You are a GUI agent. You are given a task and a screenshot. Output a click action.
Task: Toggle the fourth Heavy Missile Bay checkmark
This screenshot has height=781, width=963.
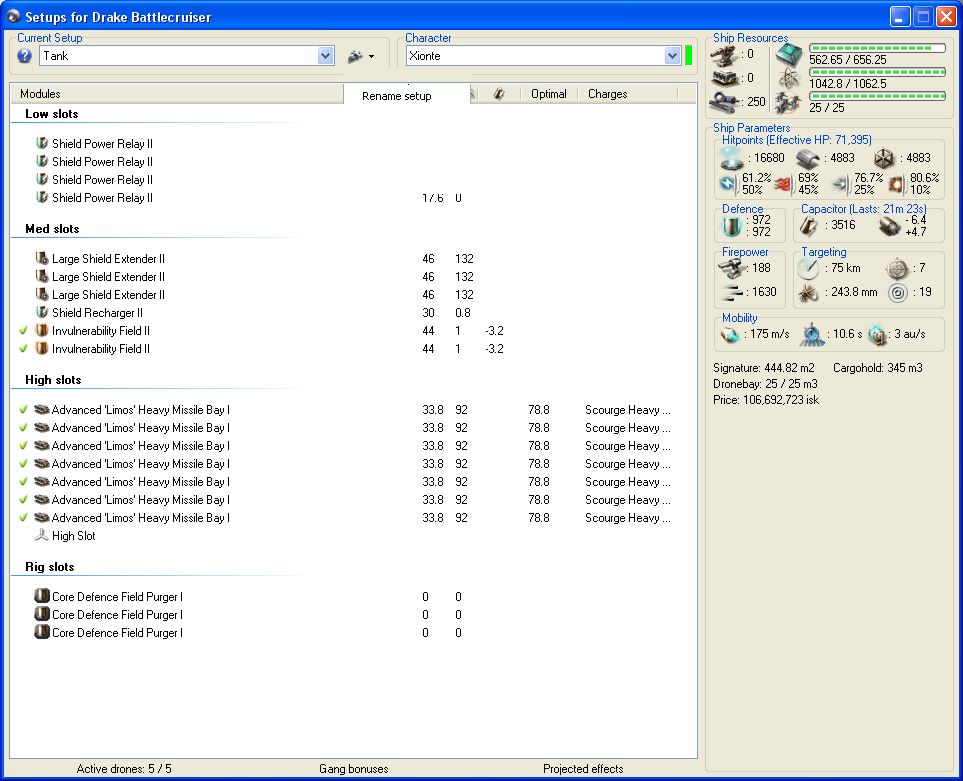coord(23,464)
